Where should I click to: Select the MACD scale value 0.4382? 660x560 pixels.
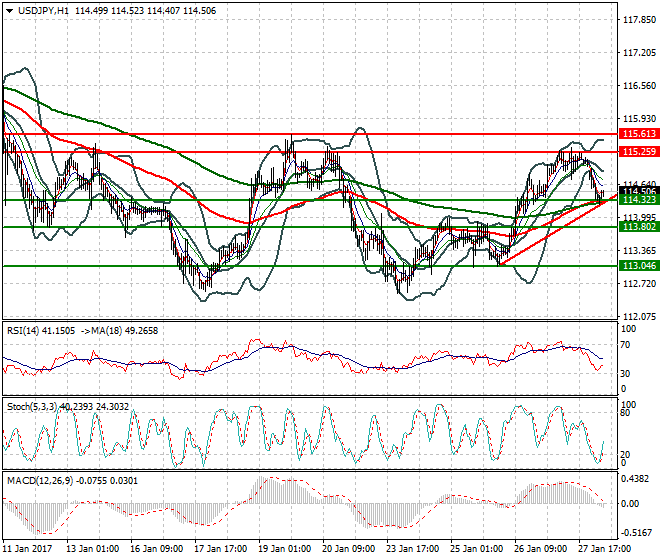(635, 479)
